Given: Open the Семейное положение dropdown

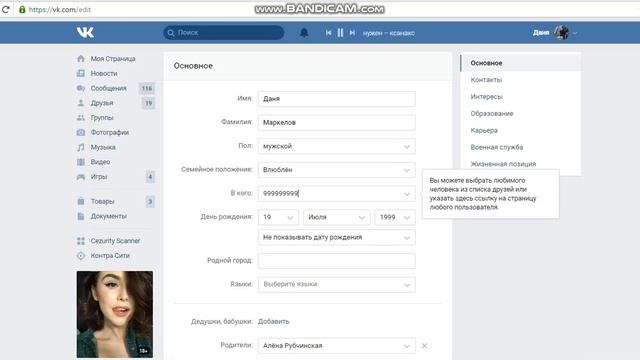Looking at the screenshot, I should click(337, 170).
